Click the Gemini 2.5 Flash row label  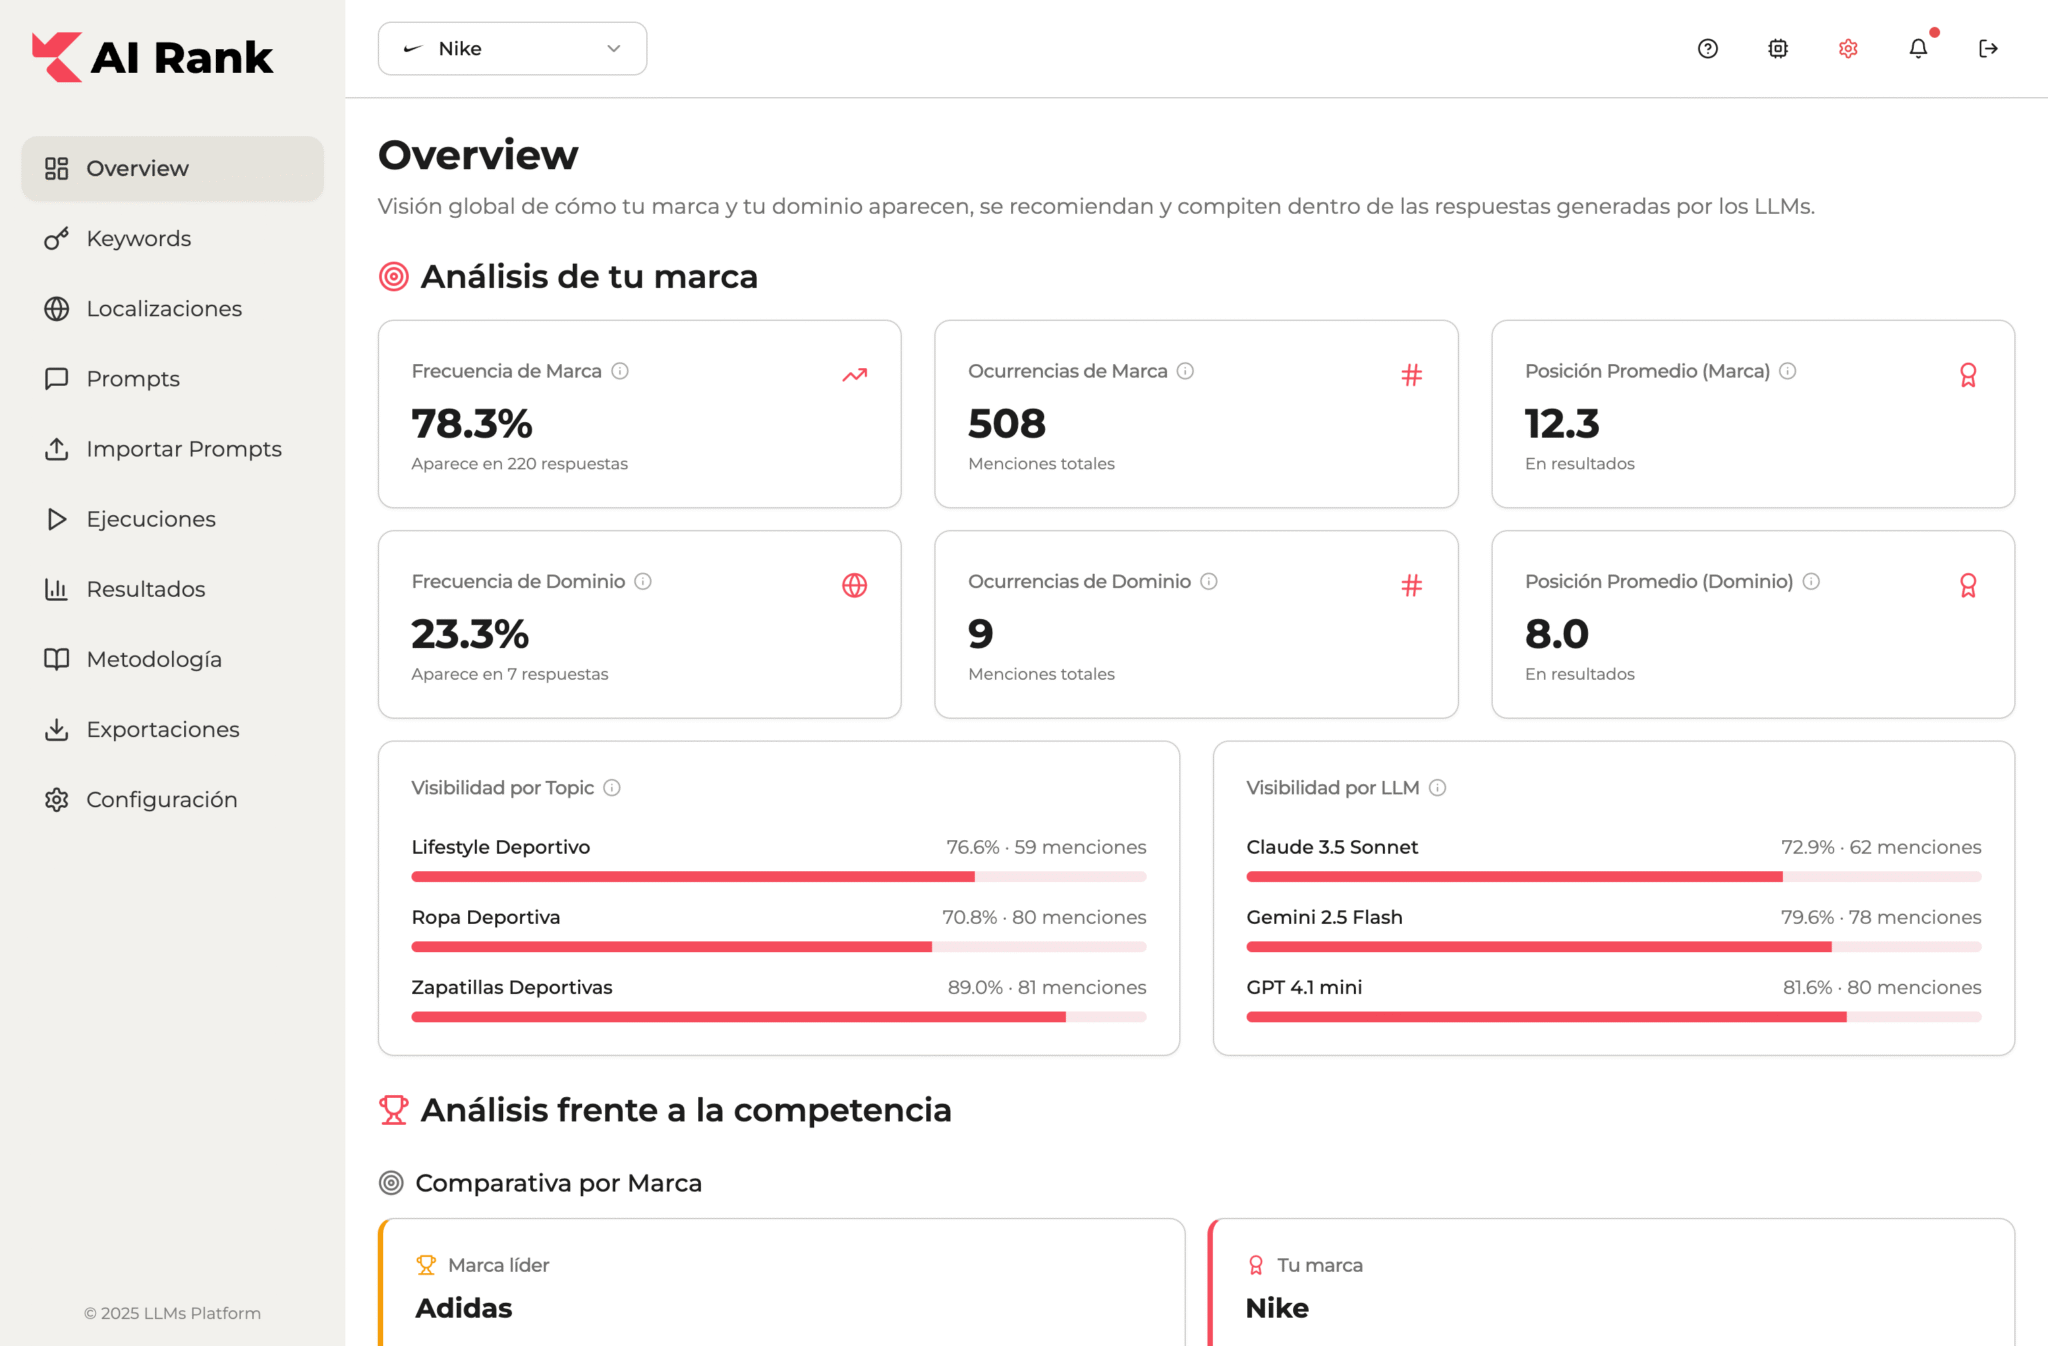pyautogui.click(x=1324, y=917)
